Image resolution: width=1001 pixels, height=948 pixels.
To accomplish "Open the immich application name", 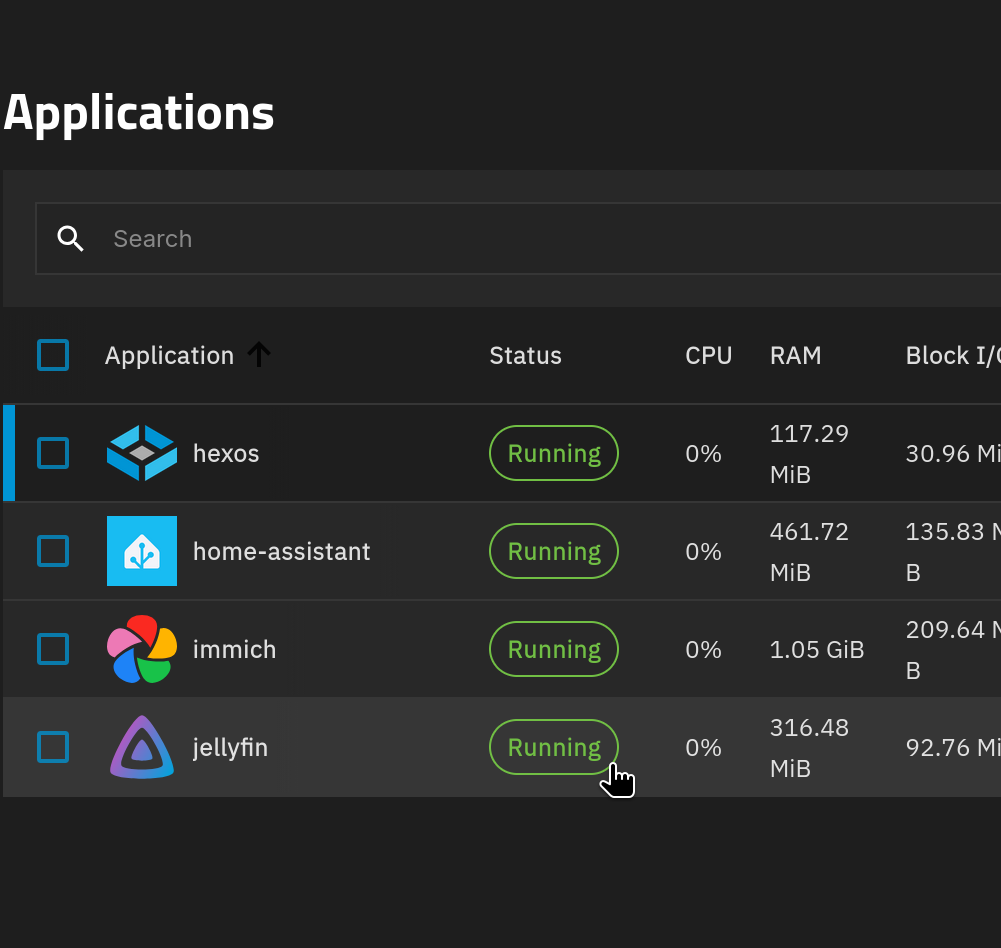I will pyautogui.click(x=234, y=650).
